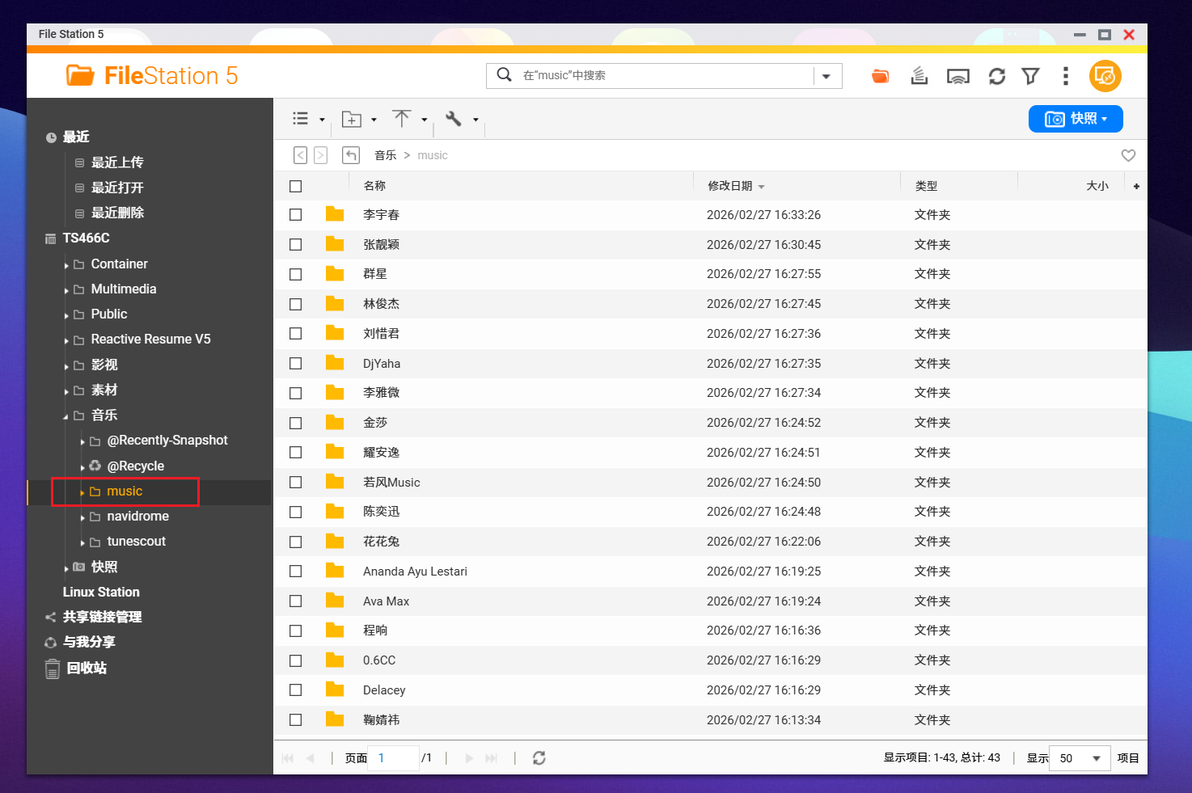Sort by 名称 column header
Screen dimensions: 1192x793
point(374,186)
